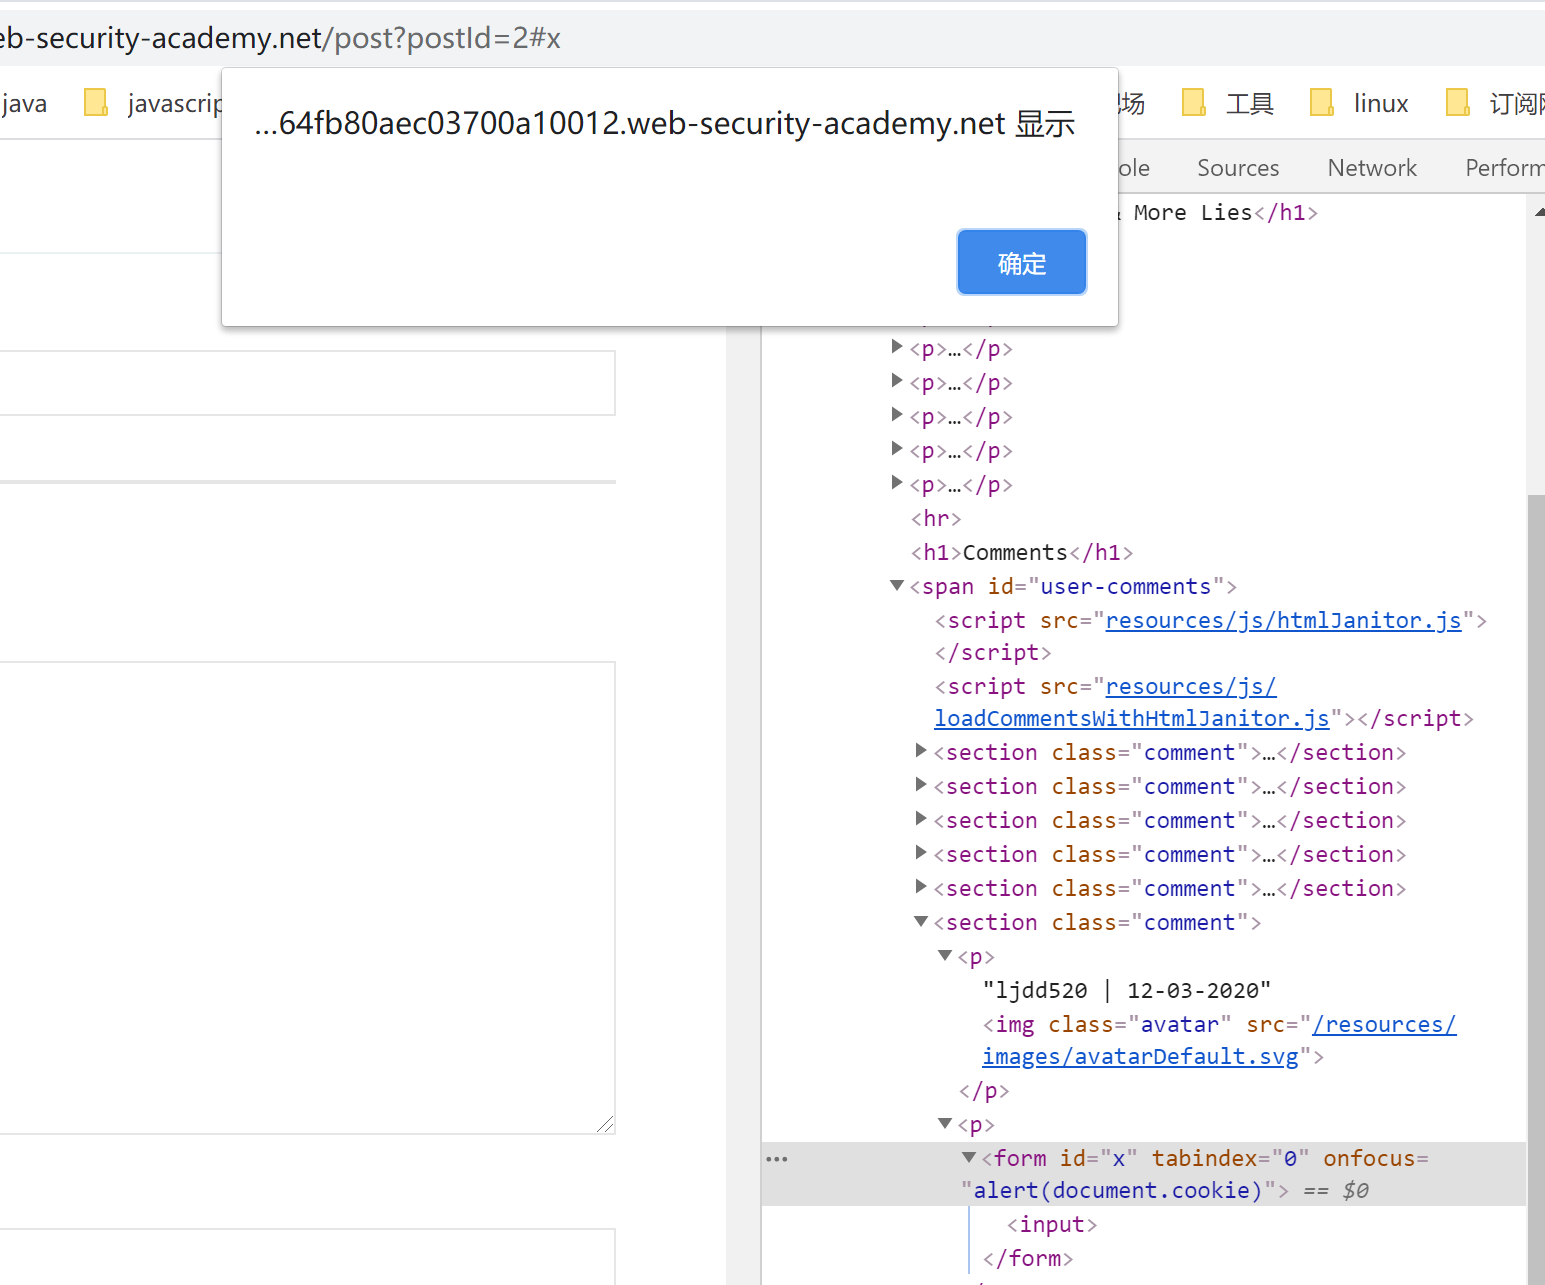Open the Performance tab in DevTools
The image size is (1545, 1285).
click(1504, 168)
